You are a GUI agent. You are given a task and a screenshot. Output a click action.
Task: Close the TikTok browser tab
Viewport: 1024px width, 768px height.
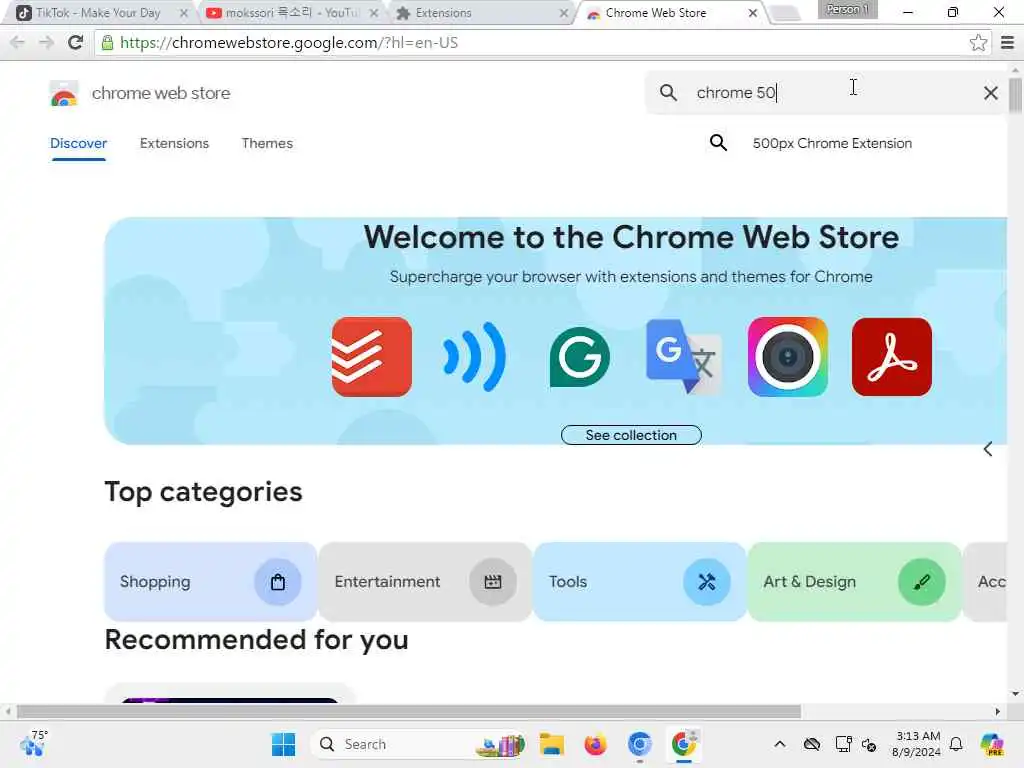pyautogui.click(x=184, y=13)
